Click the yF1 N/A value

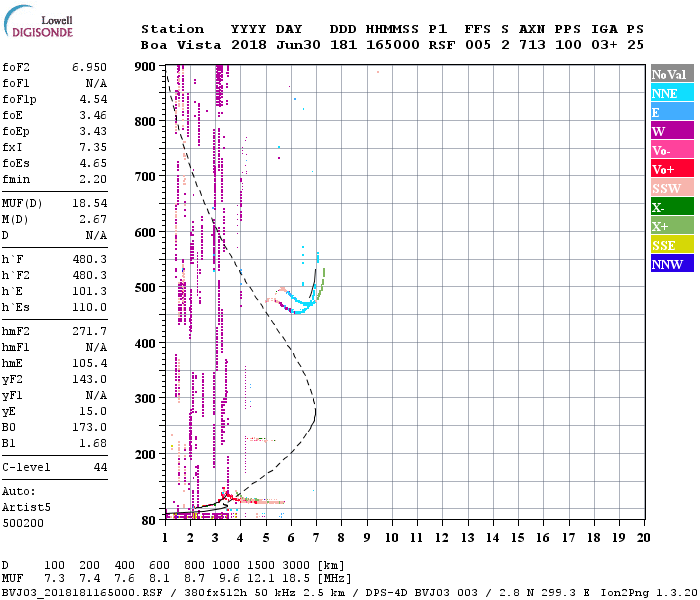pyautogui.click(x=96, y=396)
